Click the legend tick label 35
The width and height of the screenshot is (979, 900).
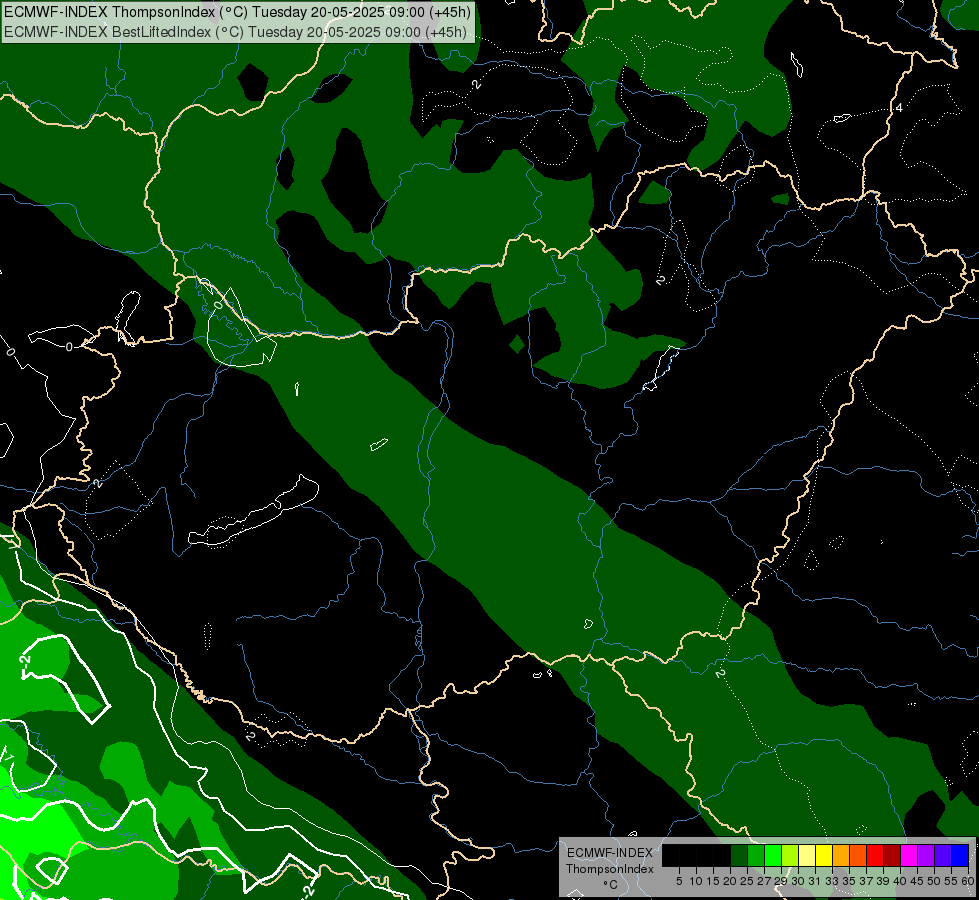pyautogui.click(x=849, y=881)
